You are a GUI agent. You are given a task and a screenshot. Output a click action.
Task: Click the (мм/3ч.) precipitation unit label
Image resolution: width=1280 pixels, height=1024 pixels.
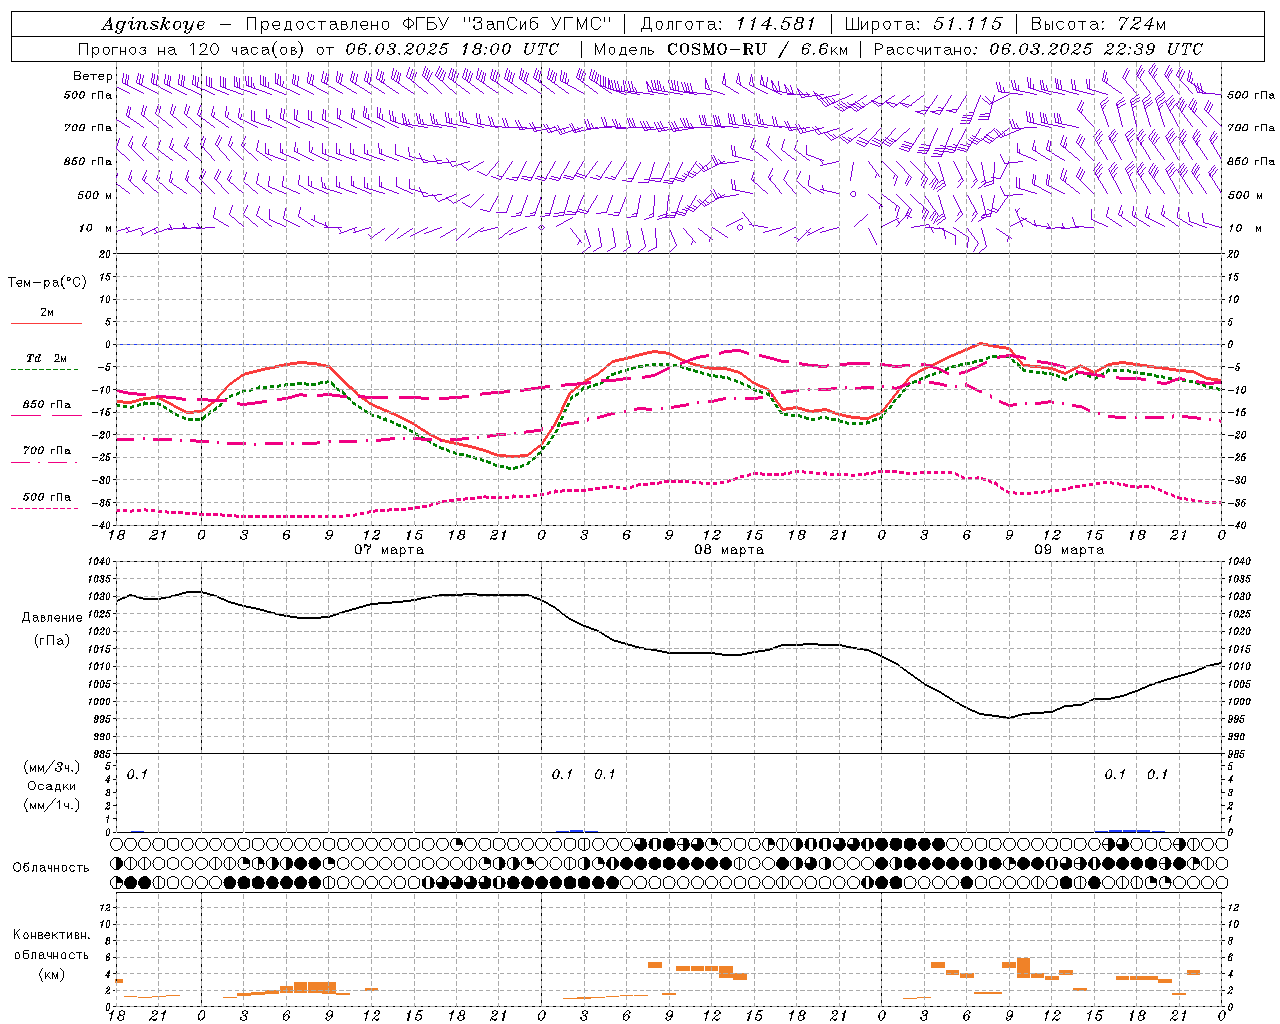52,767
